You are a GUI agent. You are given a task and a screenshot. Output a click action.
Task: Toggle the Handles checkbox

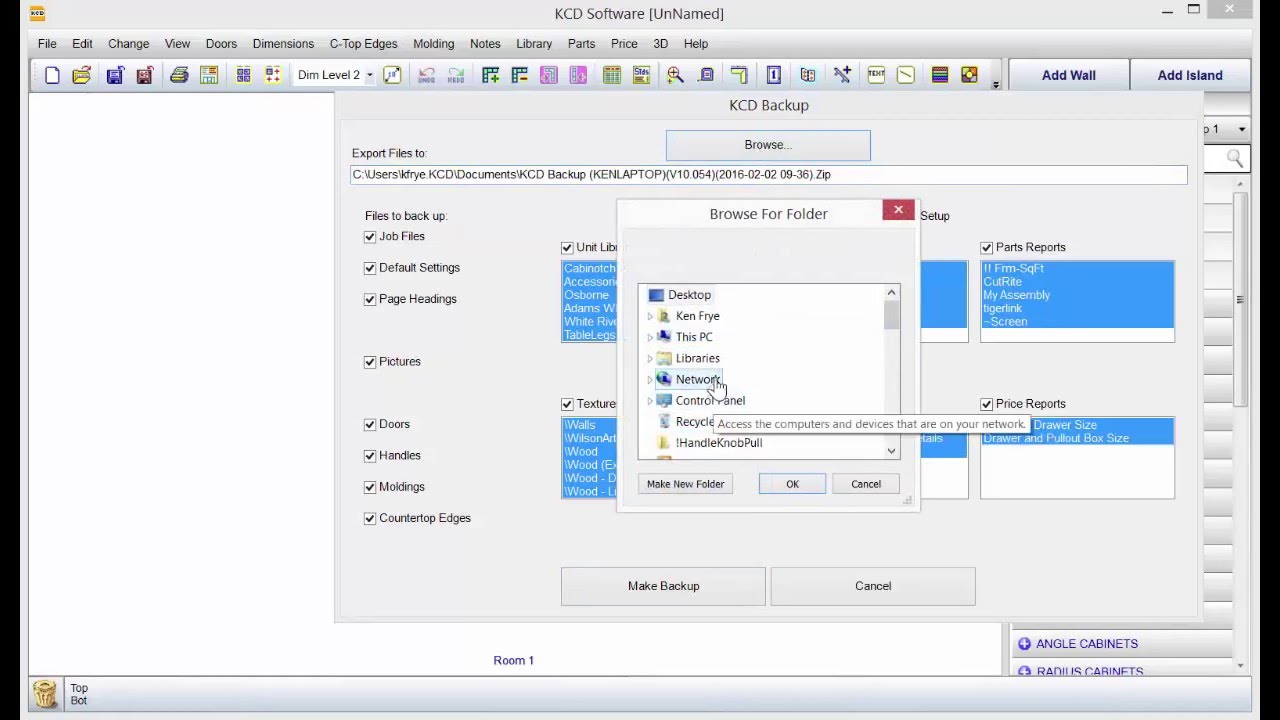coord(370,456)
